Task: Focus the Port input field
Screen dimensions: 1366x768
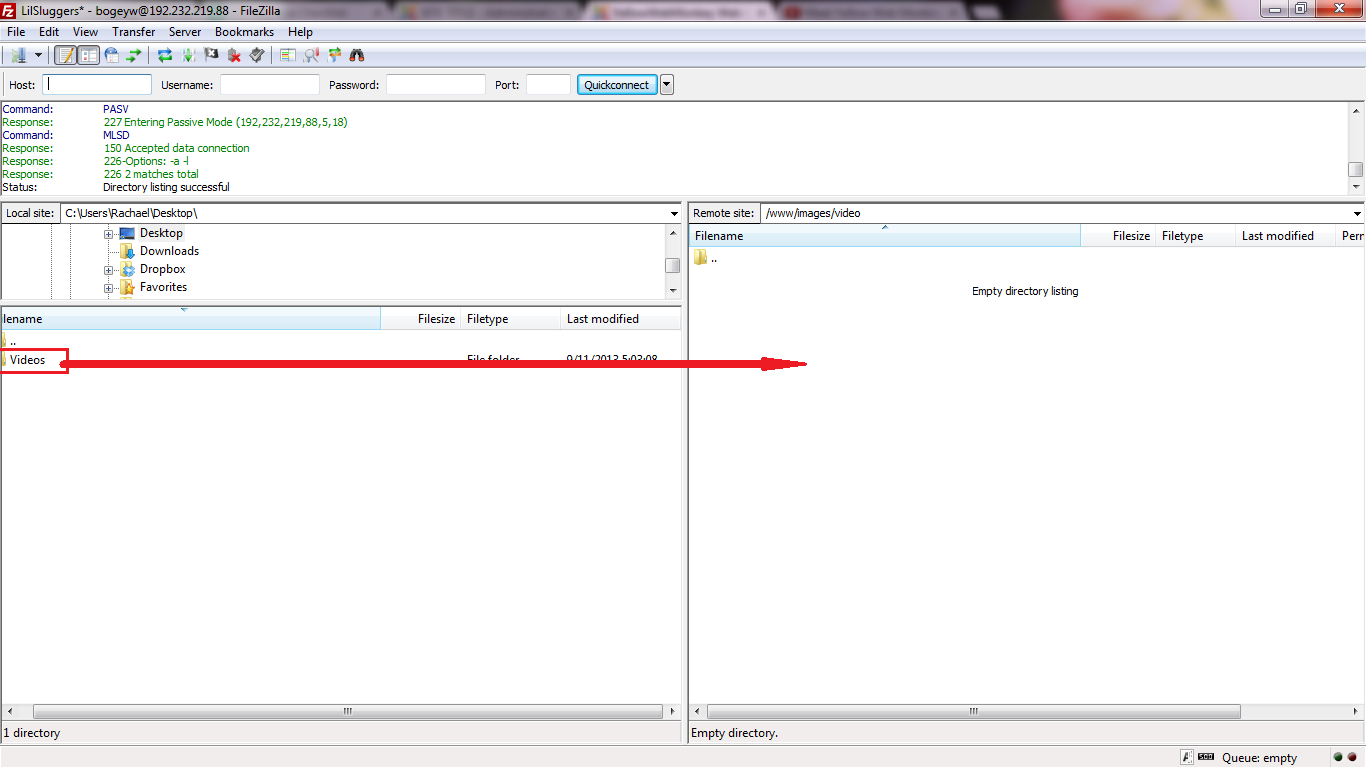Action: pos(548,85)
